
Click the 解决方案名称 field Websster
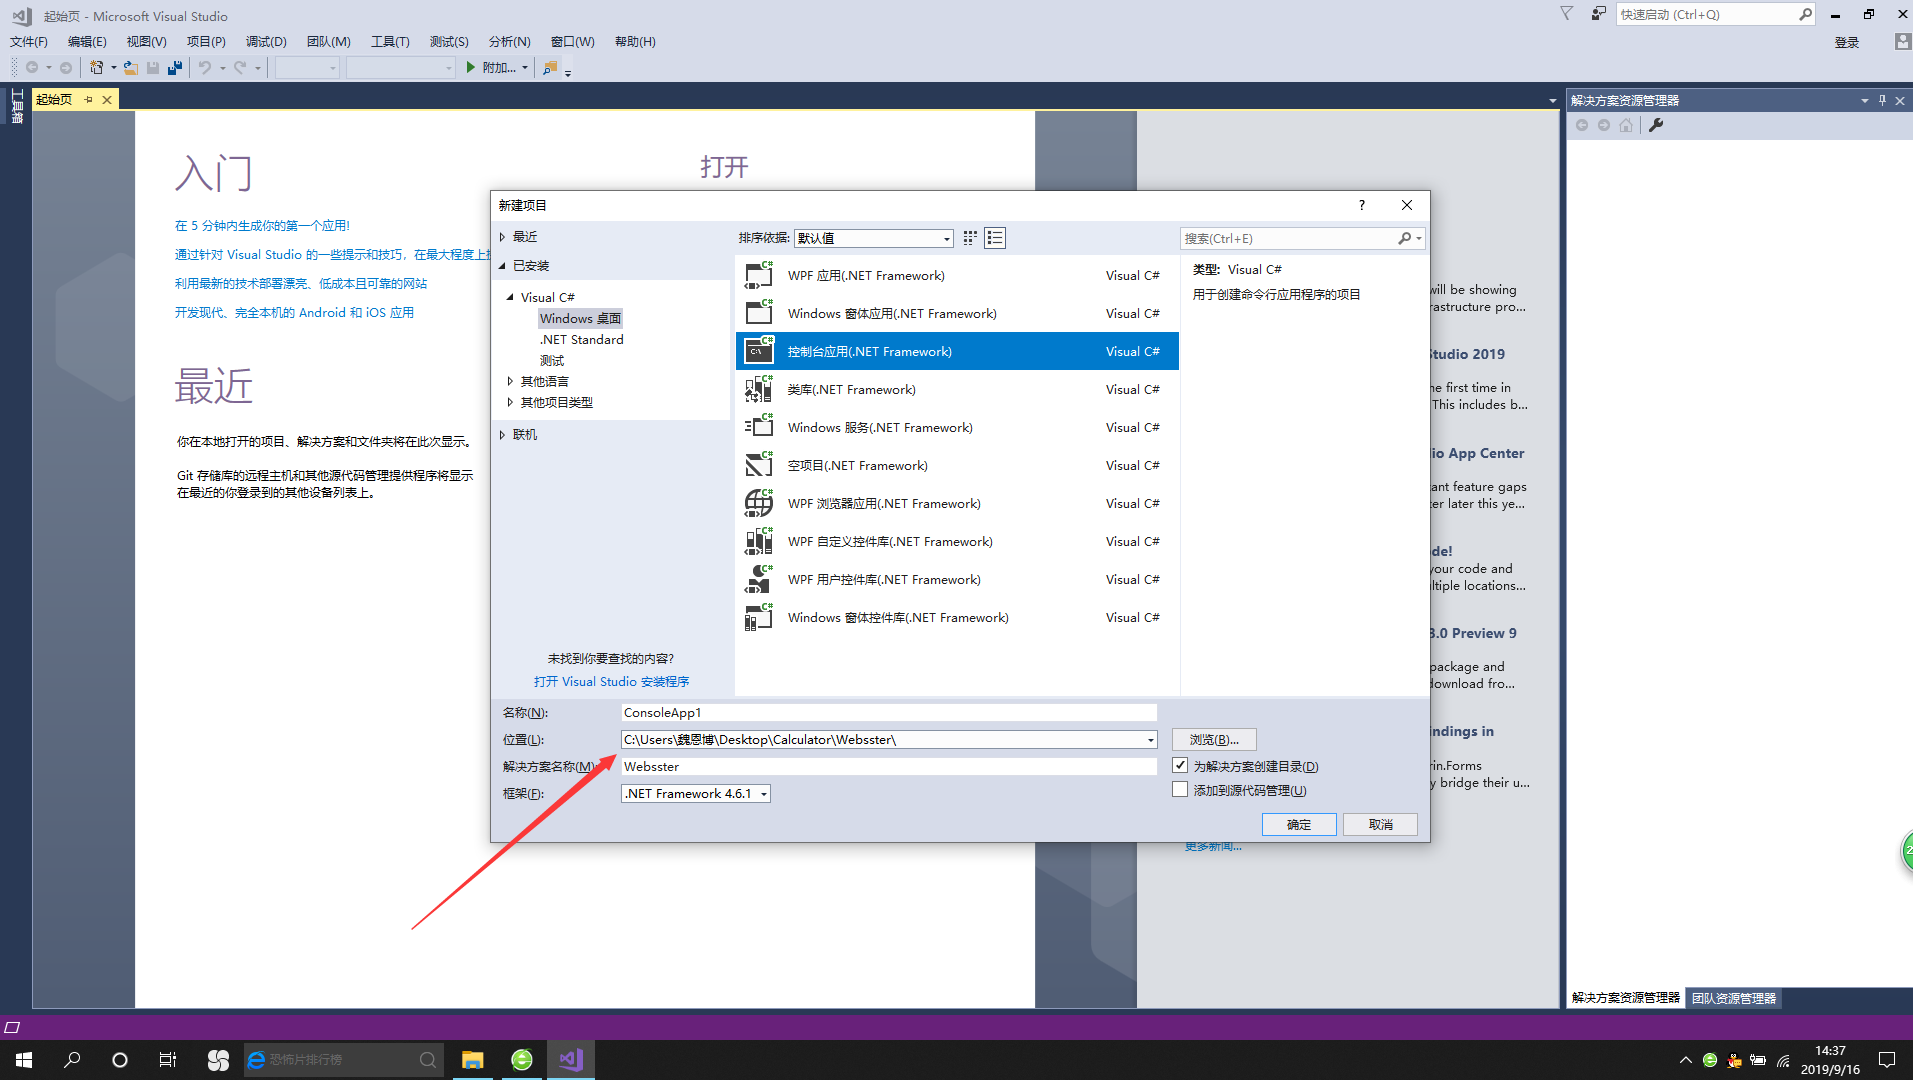click(x=888, y=767)
